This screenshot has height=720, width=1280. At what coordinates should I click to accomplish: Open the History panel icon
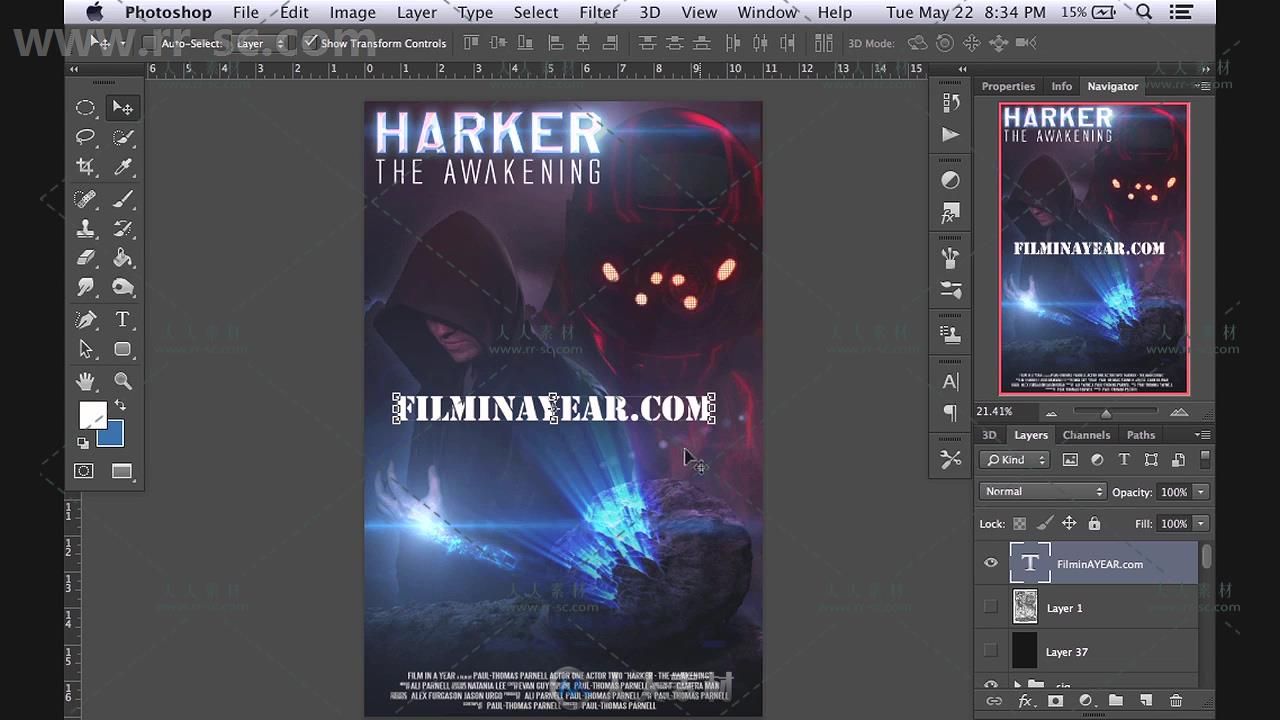(950, 102)
